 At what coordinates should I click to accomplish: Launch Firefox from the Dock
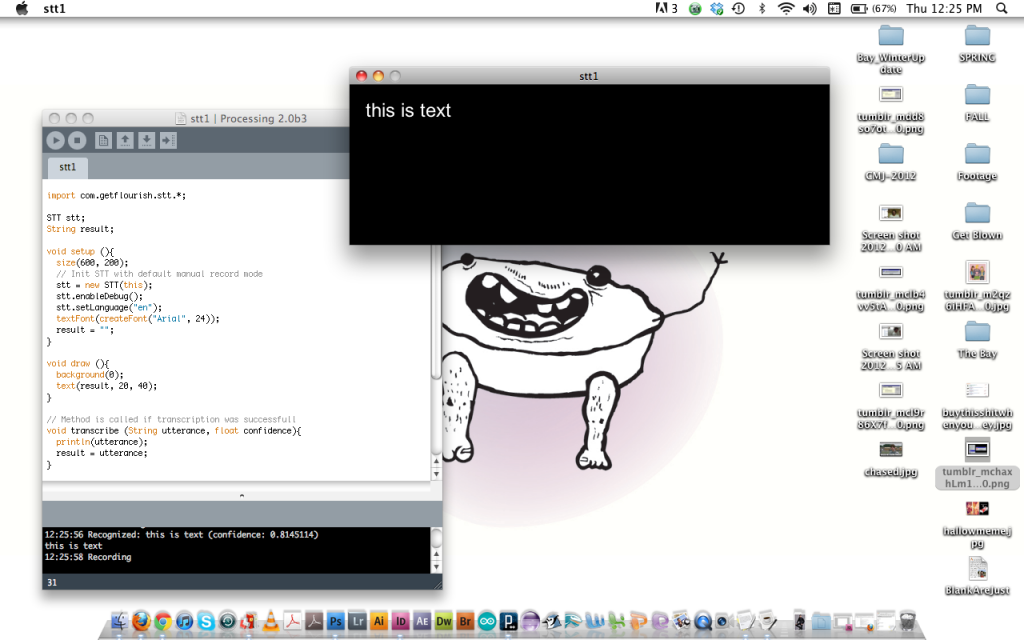pos(141,620)
